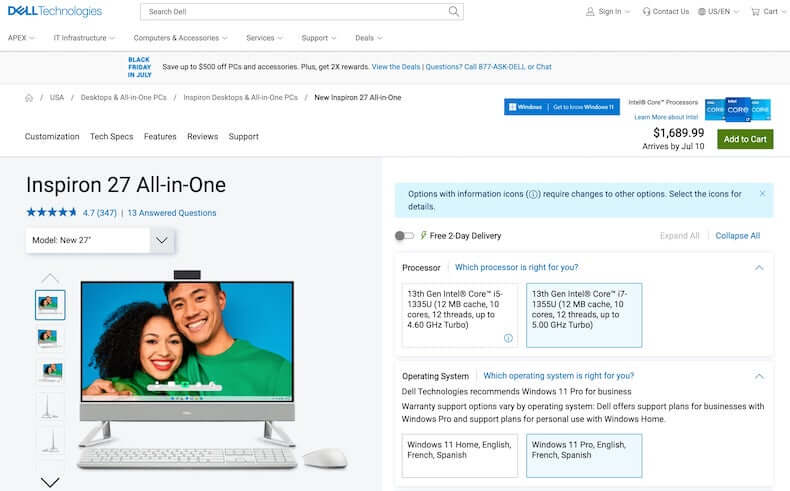The width and height of the screenshot is (790, 491).
Task: Click the US/EN globe icon
Action: (701, 11)
